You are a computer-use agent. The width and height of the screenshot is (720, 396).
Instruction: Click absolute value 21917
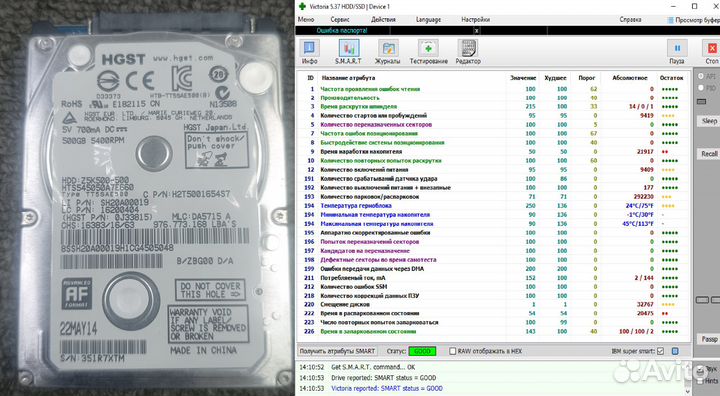tap(645, 152)
